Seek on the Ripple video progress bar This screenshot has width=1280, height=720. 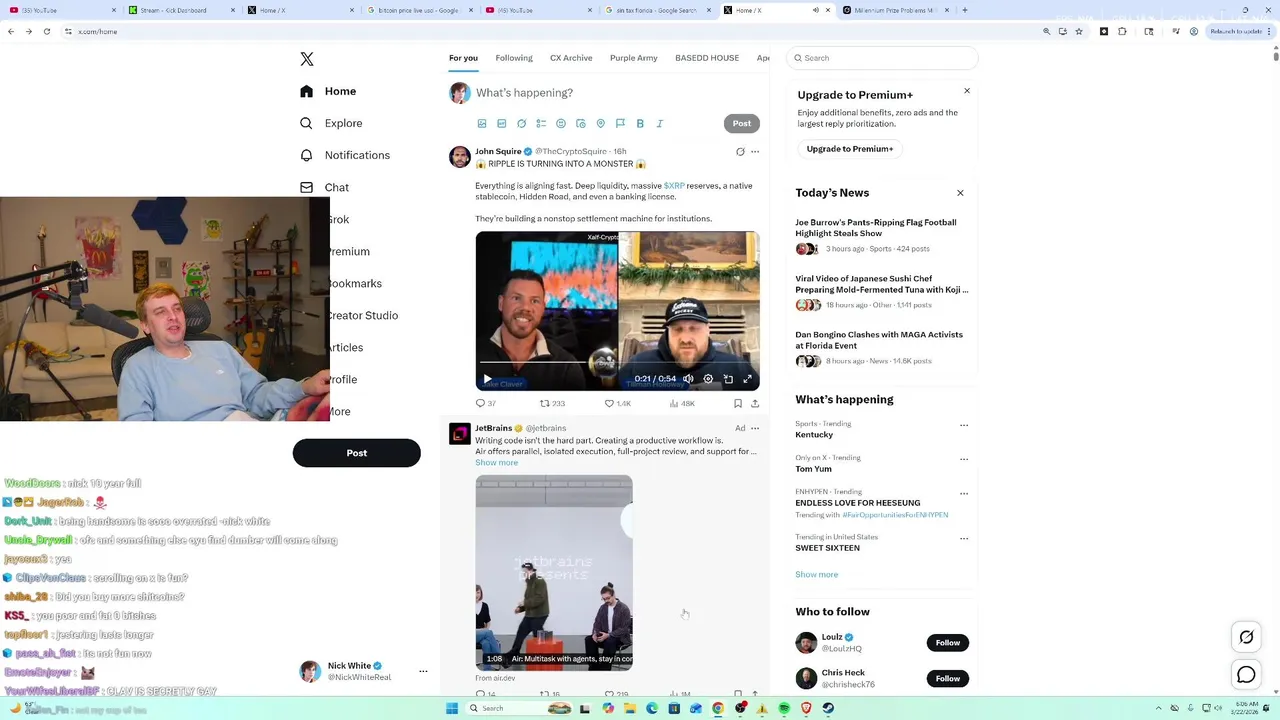[617, 362]
